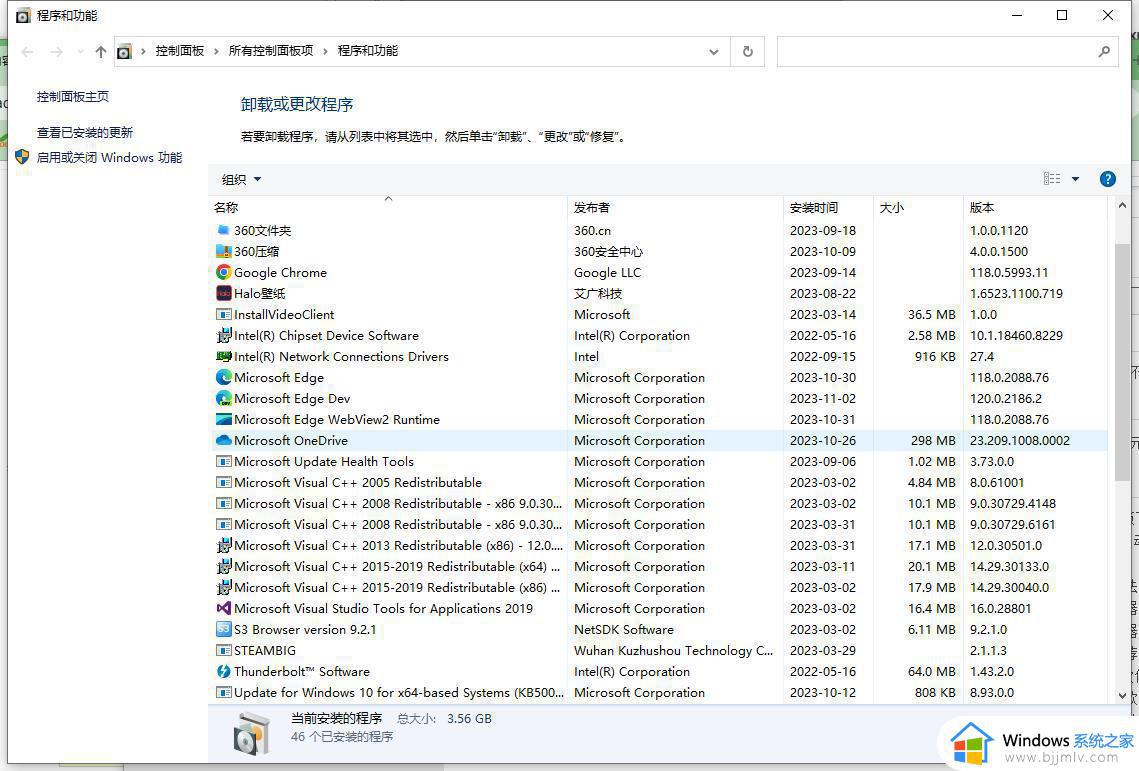The height and width of the screenshot is (771, 1139).
Task: Open the view options dropdown arrow
Action: coord(1075,179)
